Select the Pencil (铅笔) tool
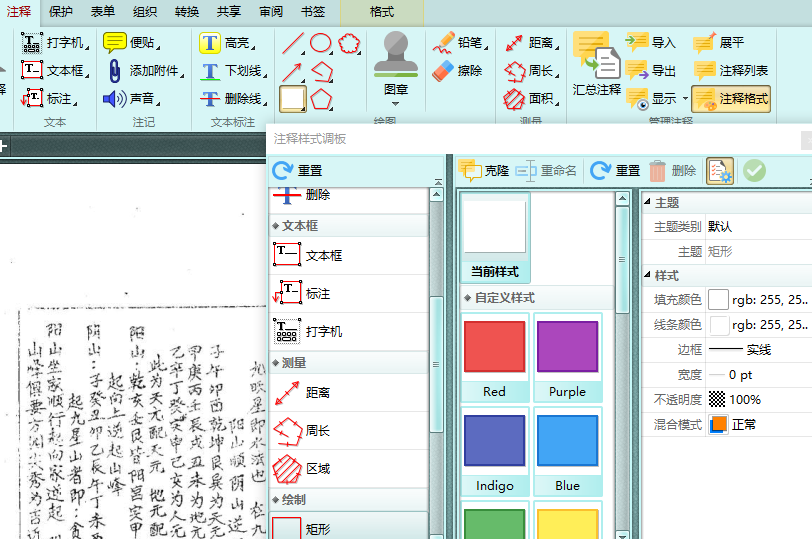The height and width of the screenshot is (539, 812). [x=460, y=42]
